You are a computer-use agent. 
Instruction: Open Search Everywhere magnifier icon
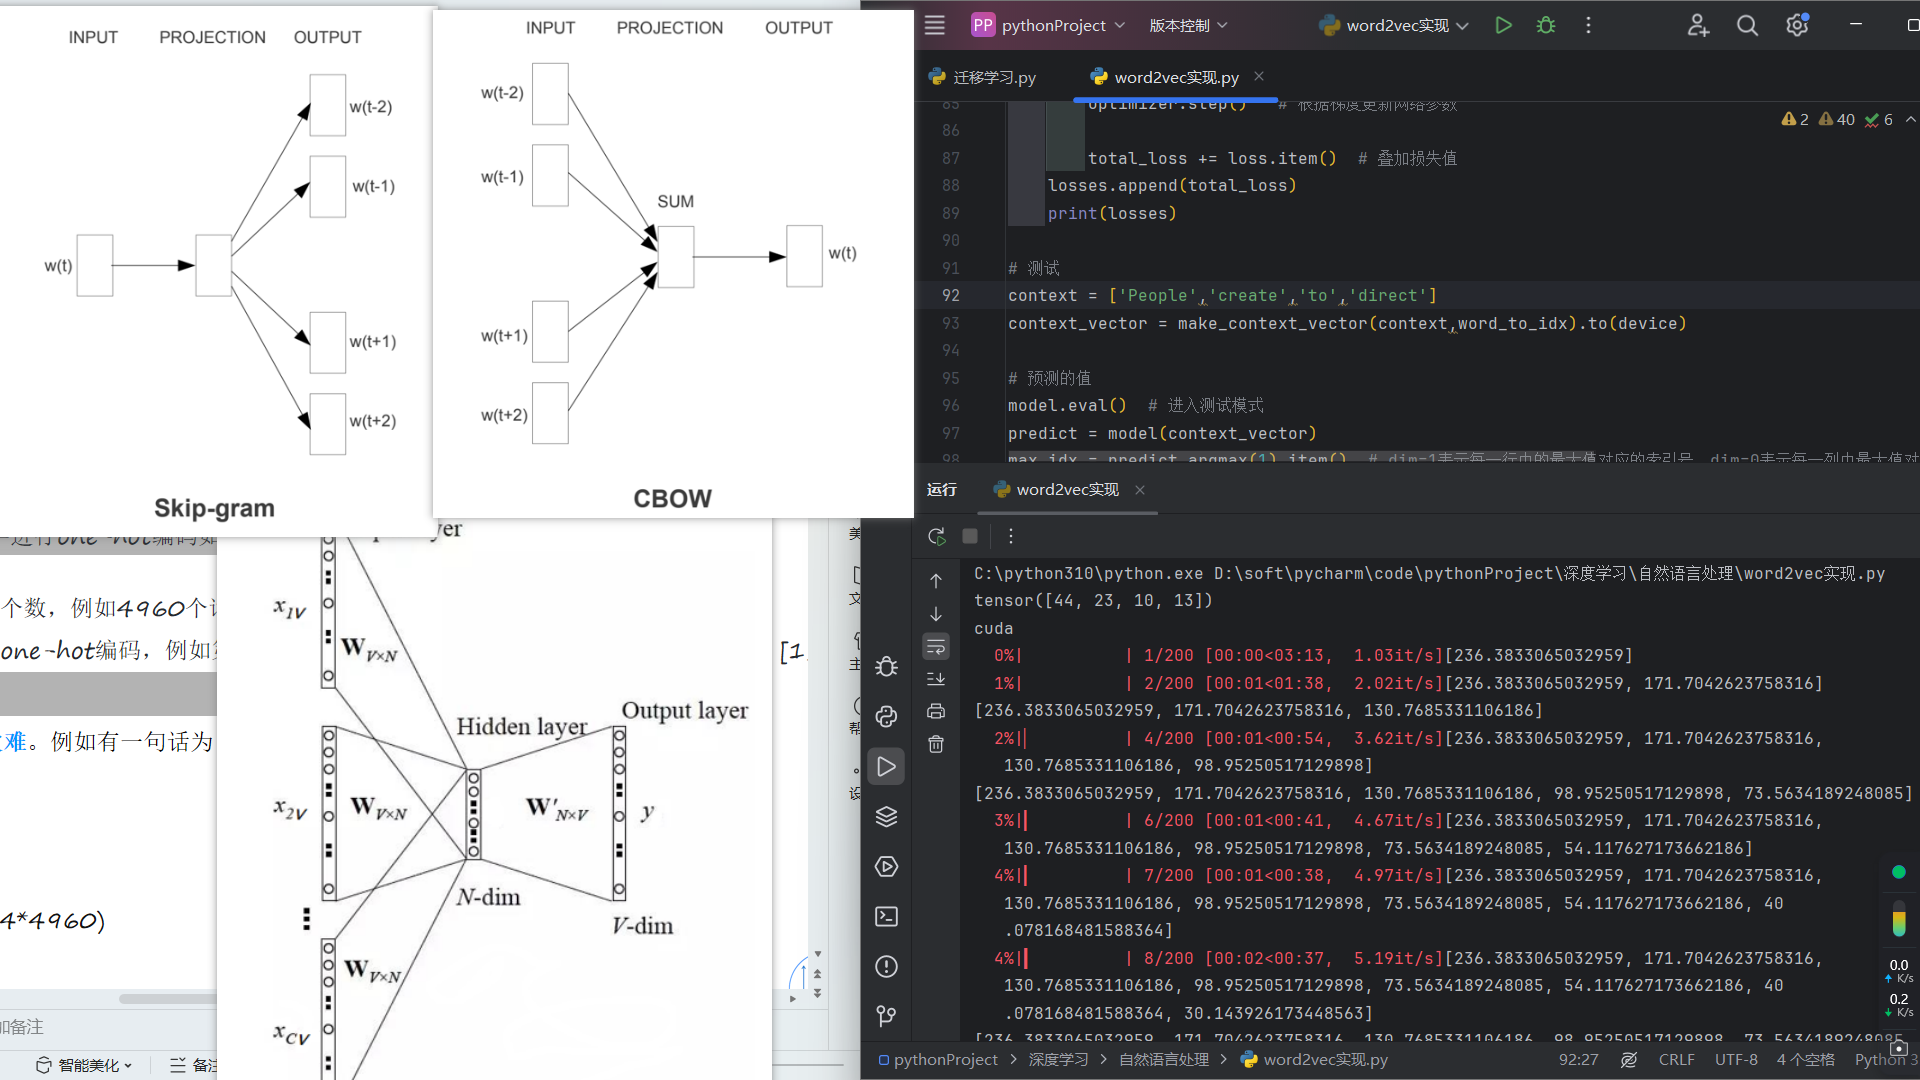point(1747,26)
